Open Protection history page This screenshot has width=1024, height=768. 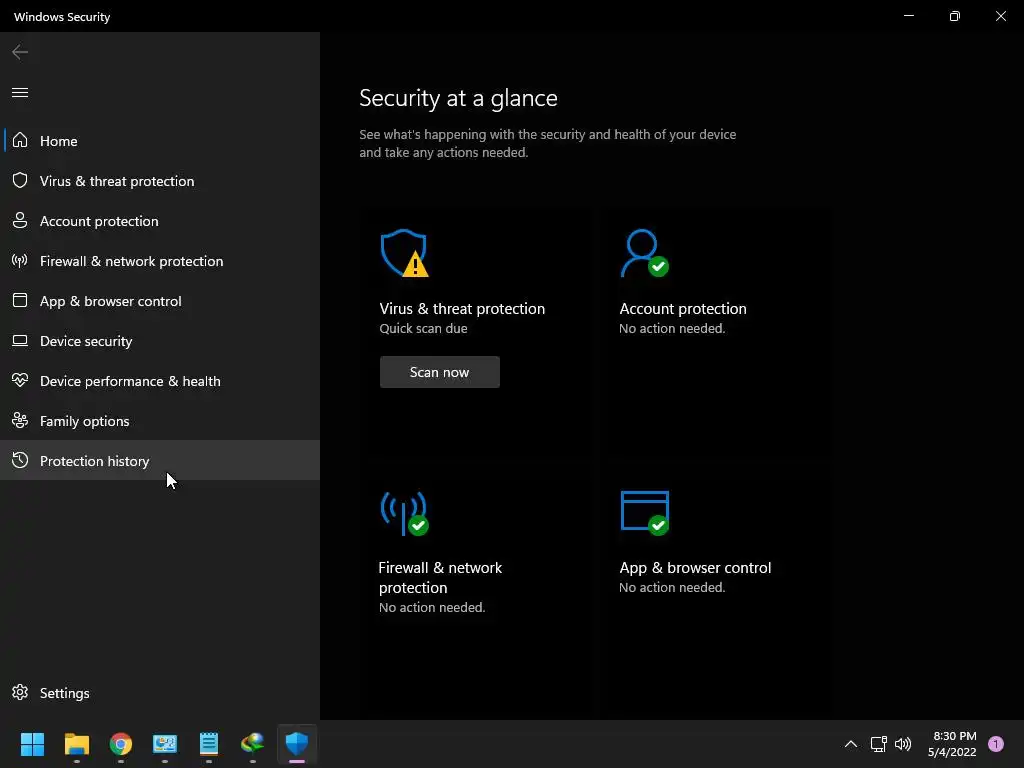[x=160, y=460]
